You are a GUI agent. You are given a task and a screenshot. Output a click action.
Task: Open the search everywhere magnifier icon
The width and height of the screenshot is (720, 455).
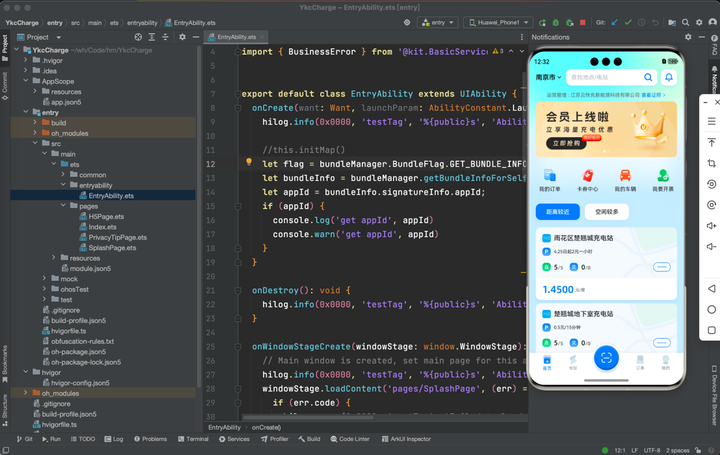[685, 22]
